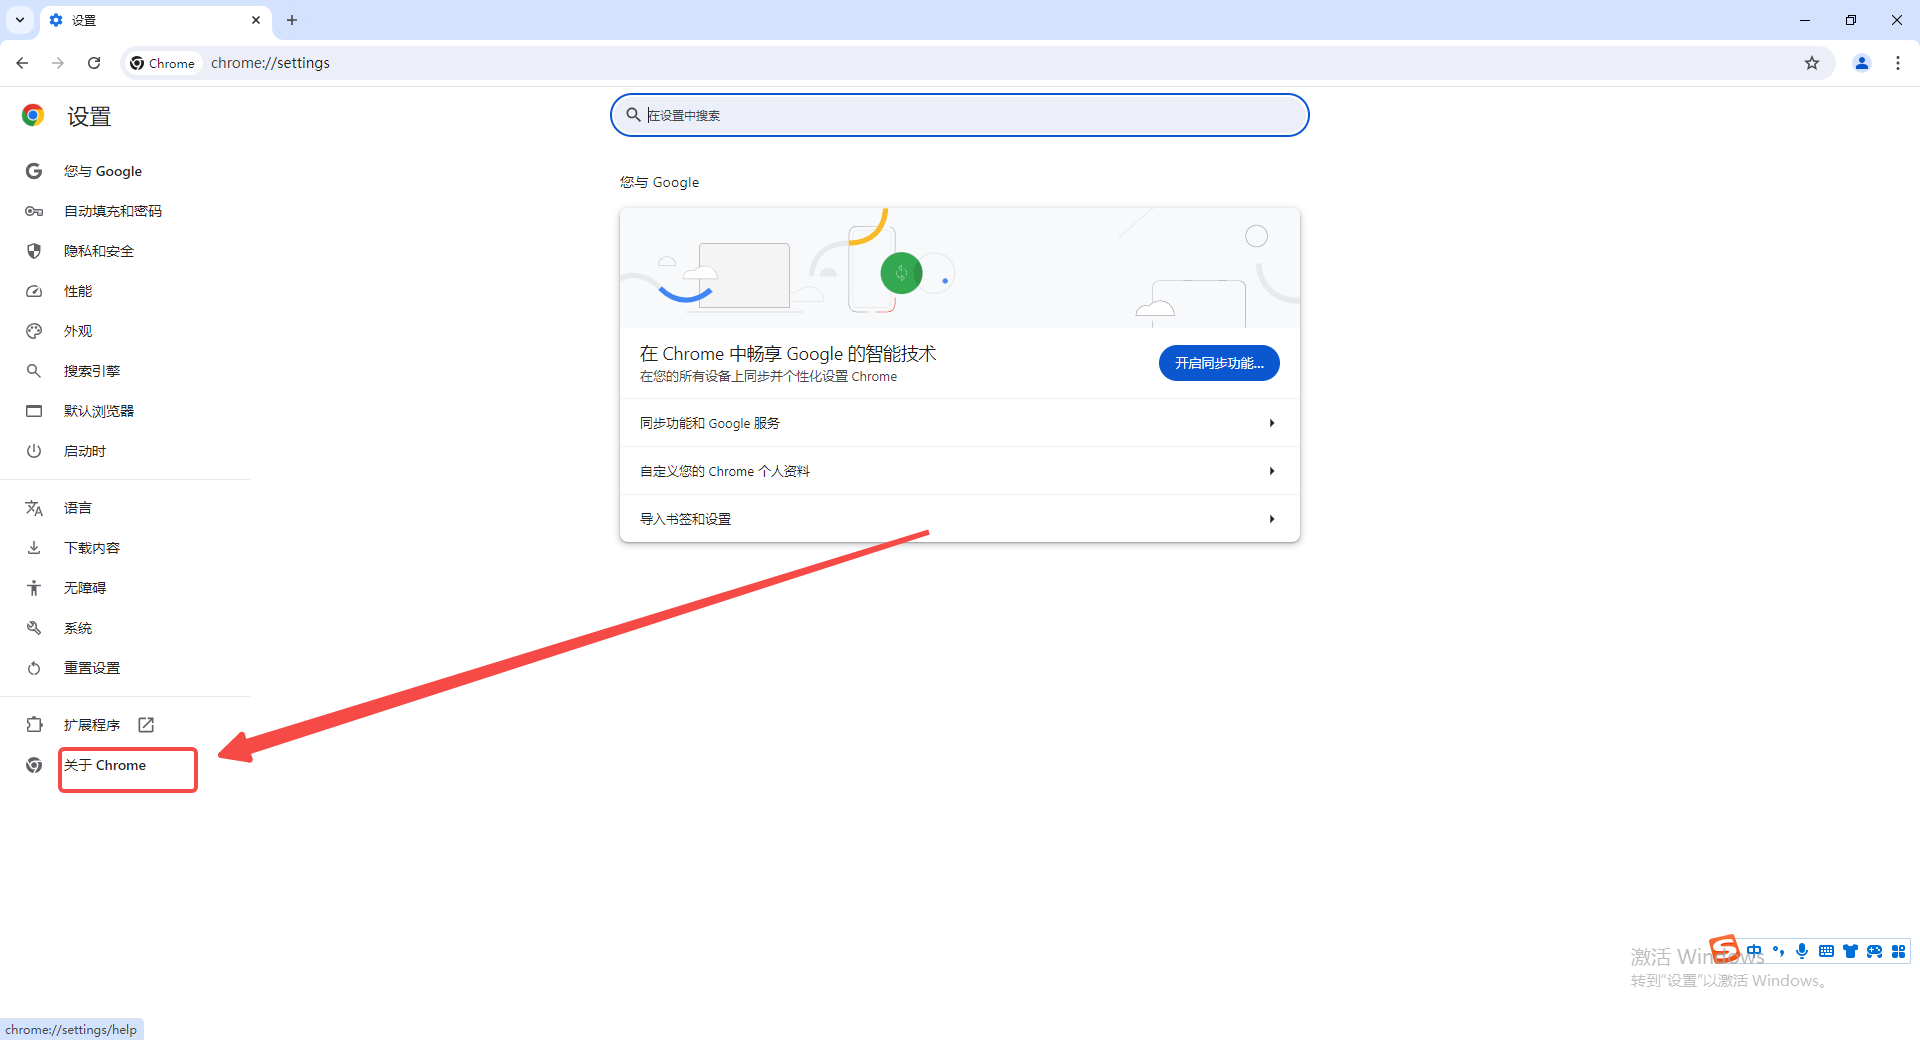Click the shield privacy icon

tap(34, 251)
